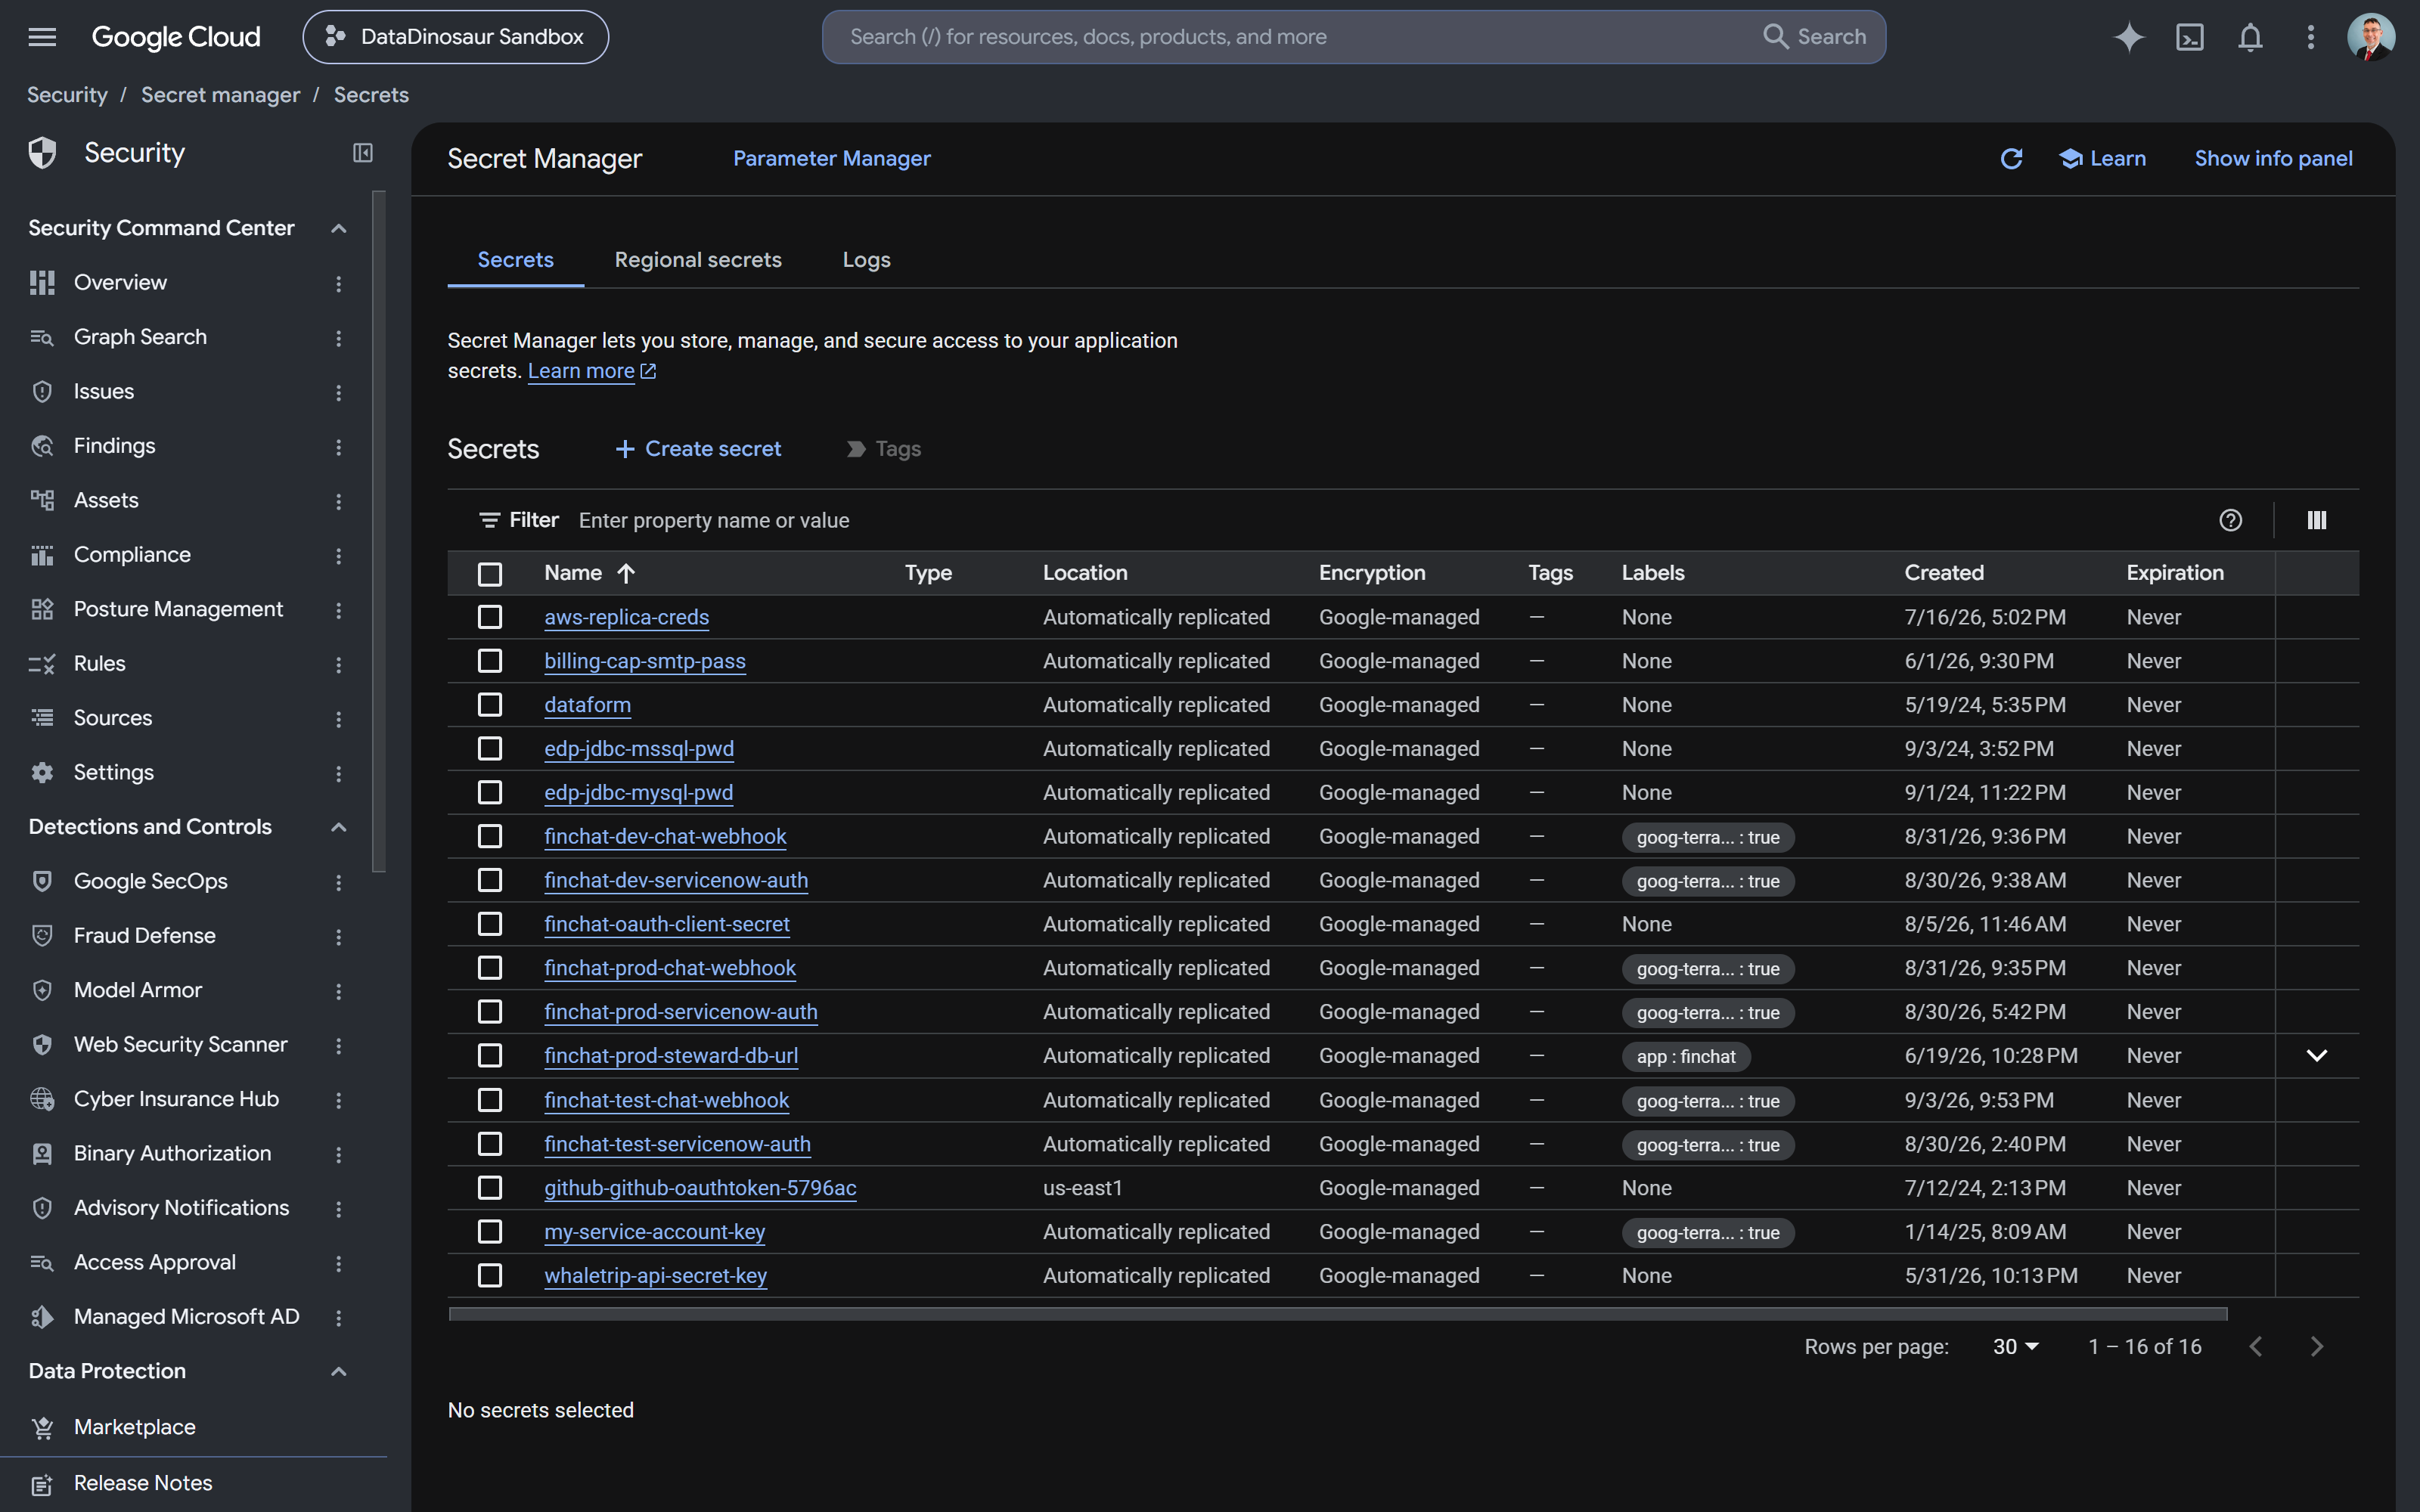This screenshot has width=2420, height=1512.
Task: Check the finchat-oauth-client-secret row checkbox
Action: 490,924
